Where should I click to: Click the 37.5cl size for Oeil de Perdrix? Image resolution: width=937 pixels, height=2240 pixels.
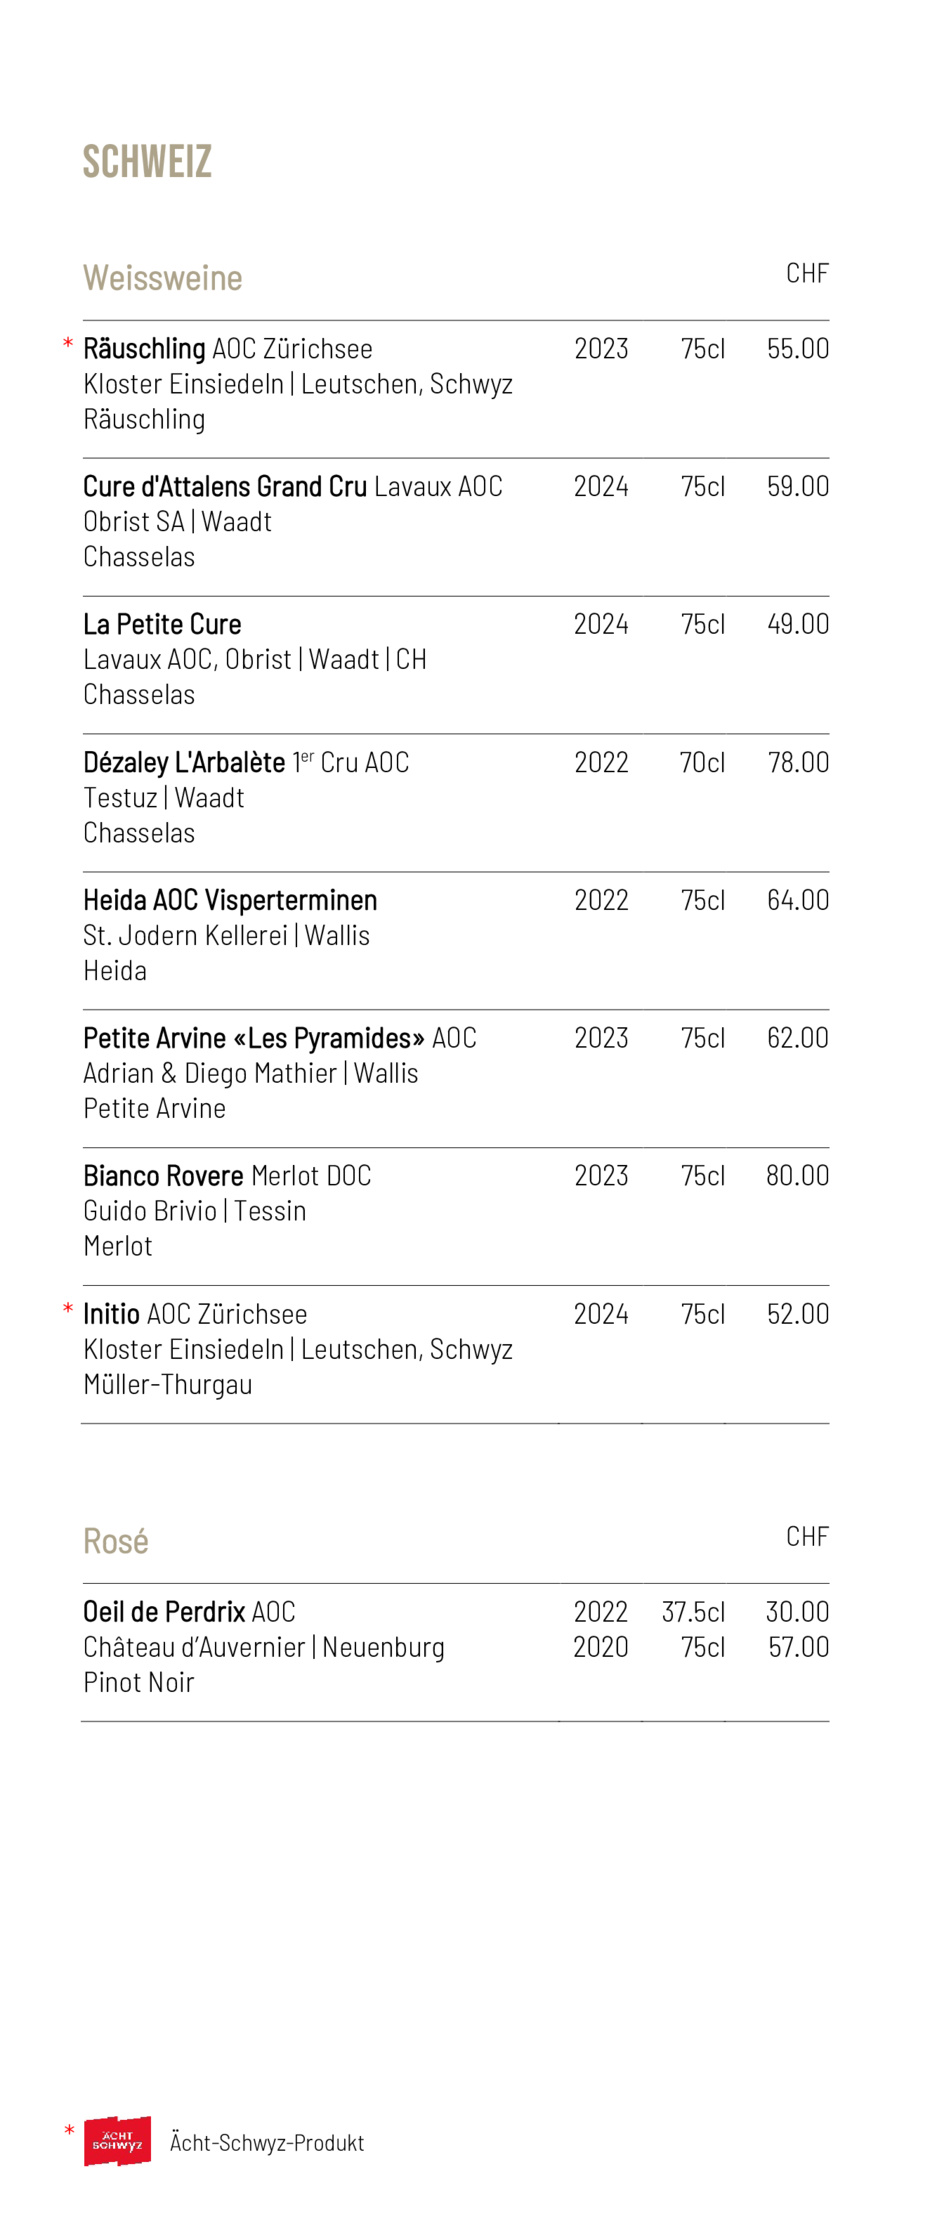tap(693, 1613)
